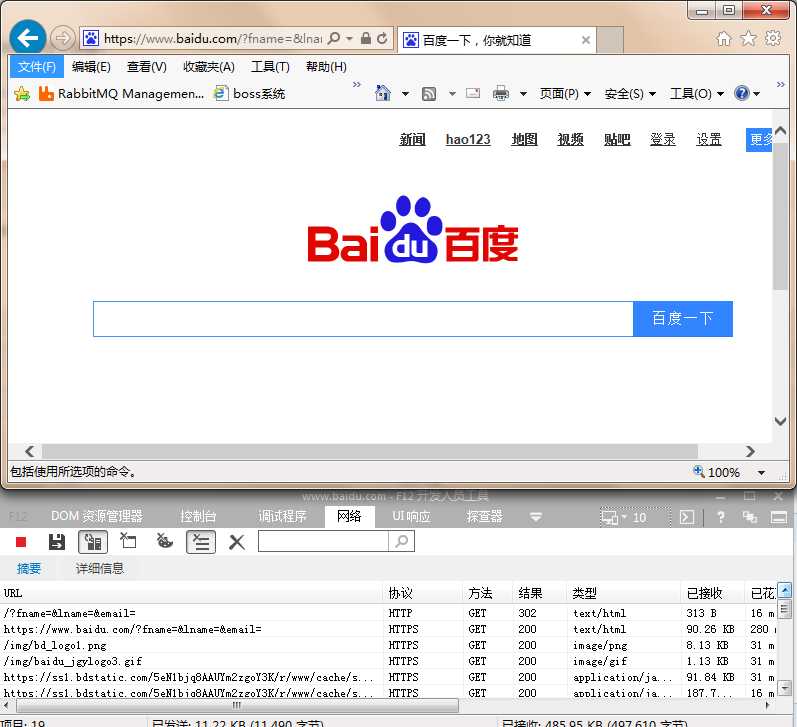Click the clear cookies icon
Screen dimensions: 797x727
click(164, 541)
